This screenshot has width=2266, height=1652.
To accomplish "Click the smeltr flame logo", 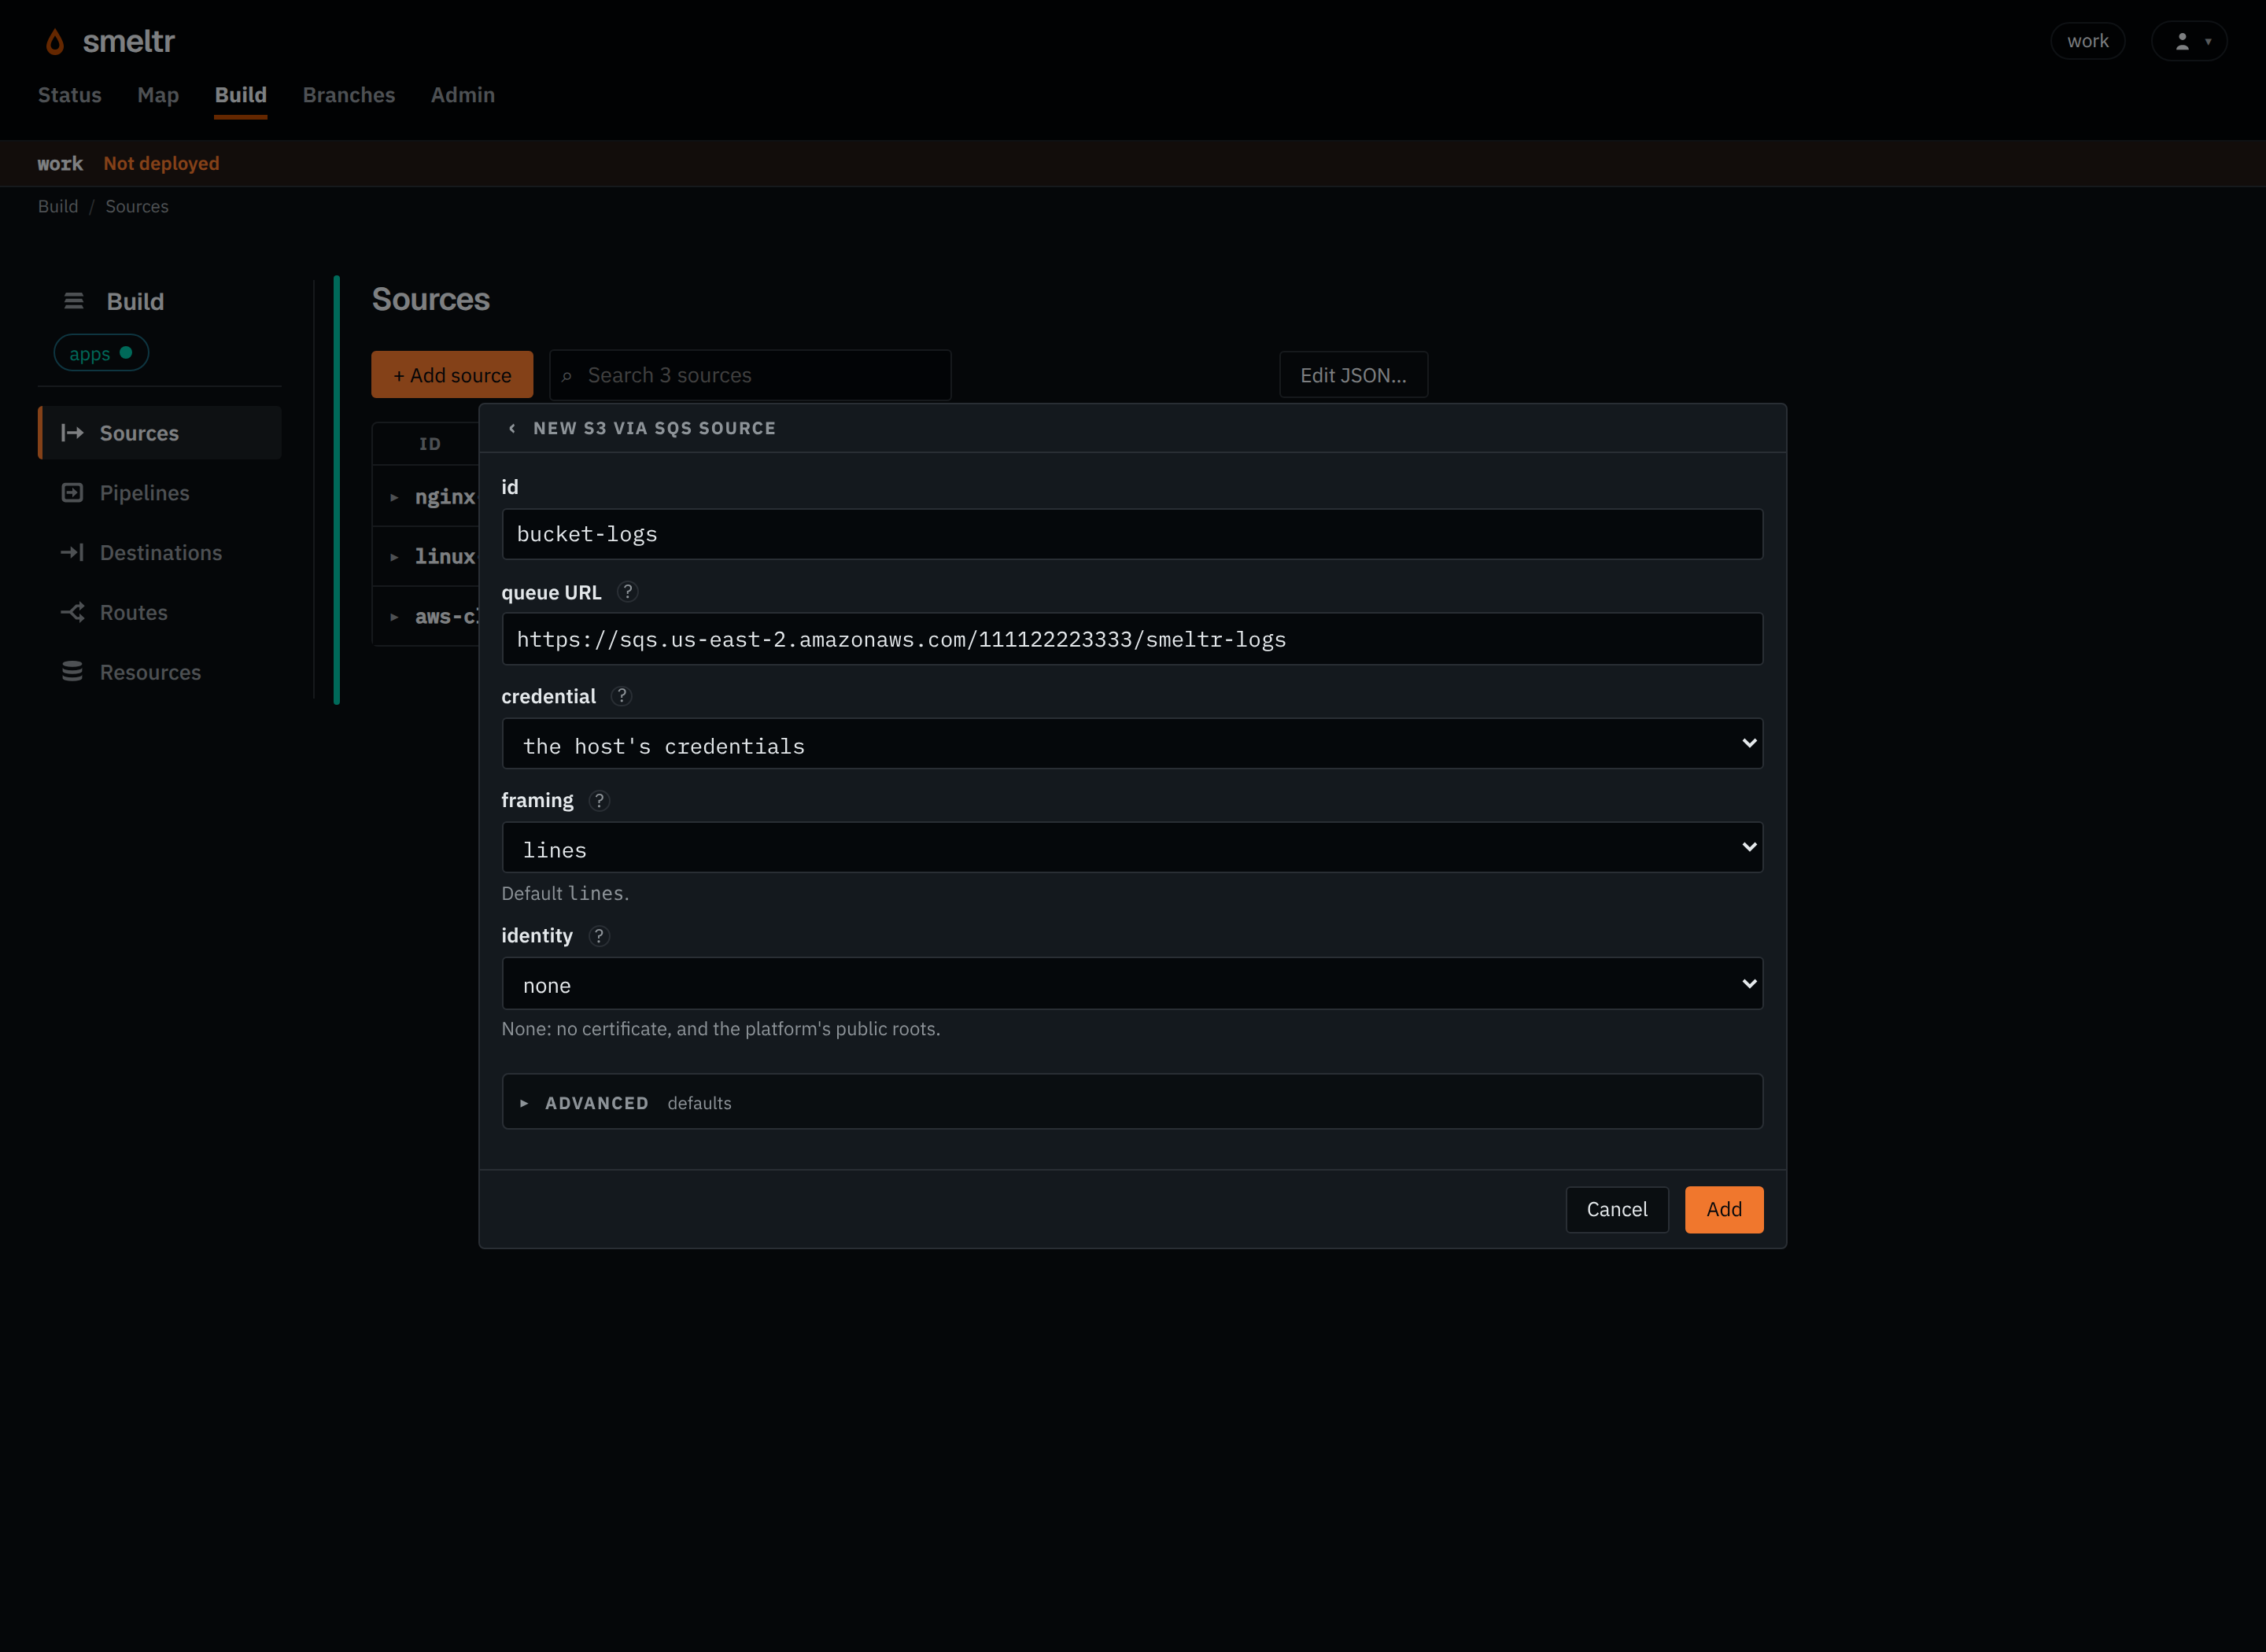I will click(x=55, y=41).
